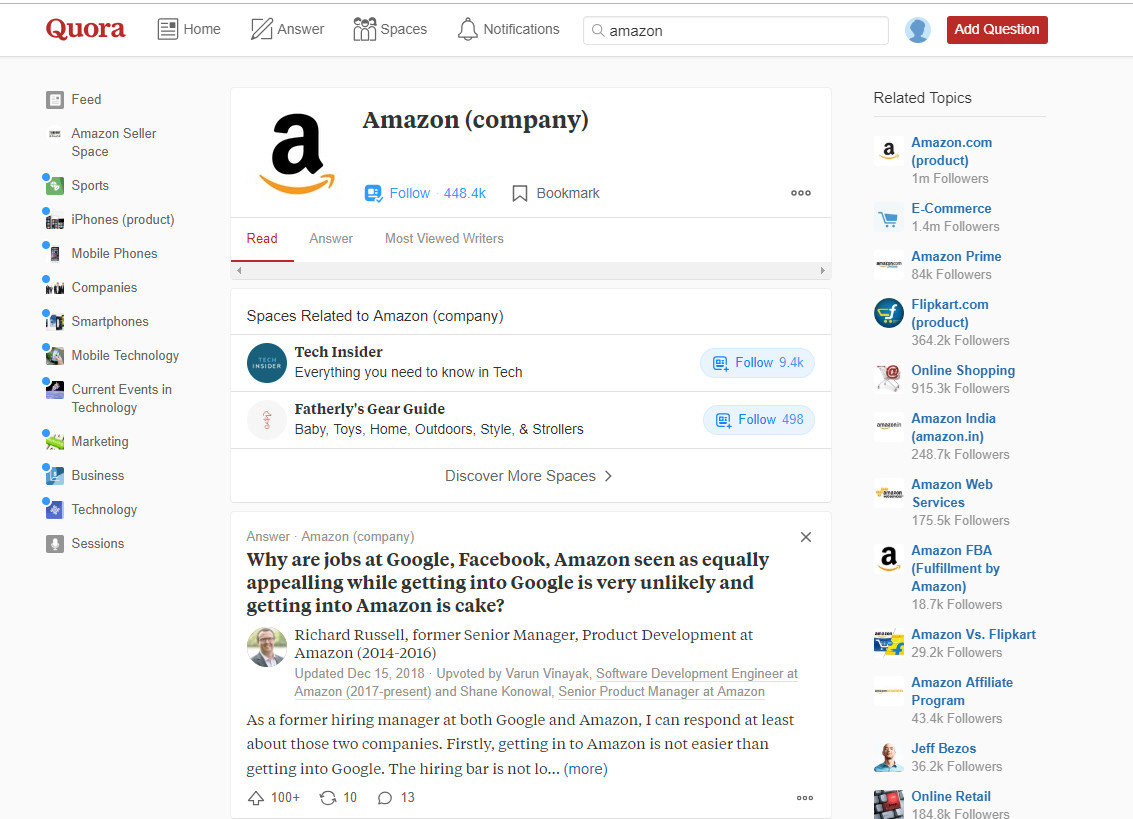Viewport: 1133px width, 819px height.
Task: Open Spaces in top navigation
Action: coord(390,29)
